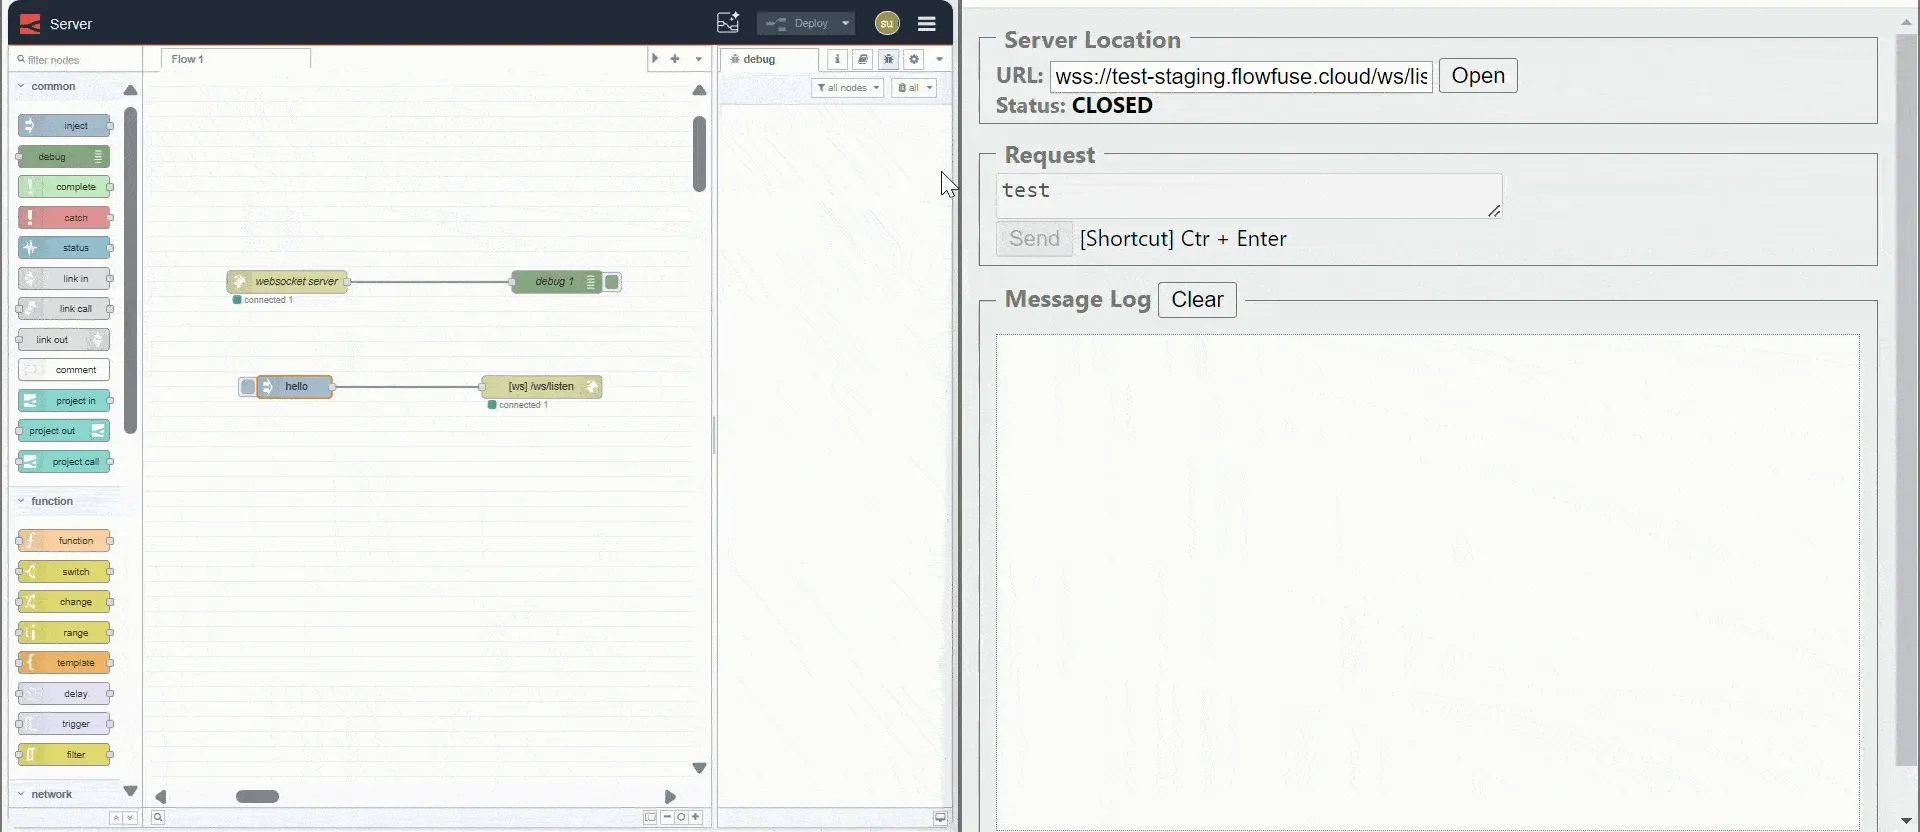Open the sidebar tabs dropdown arrow

pyautogui.click(x=939, y=59)
